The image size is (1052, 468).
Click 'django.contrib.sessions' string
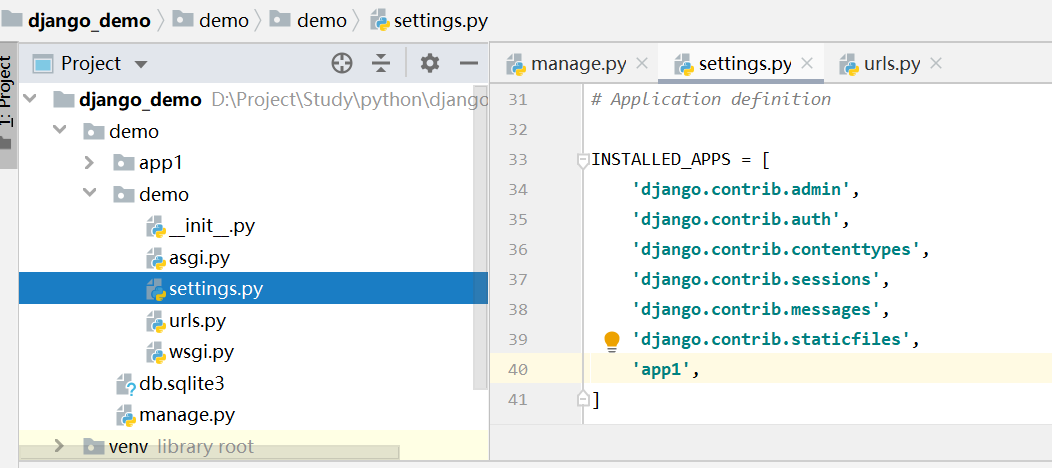pos(756,279)
